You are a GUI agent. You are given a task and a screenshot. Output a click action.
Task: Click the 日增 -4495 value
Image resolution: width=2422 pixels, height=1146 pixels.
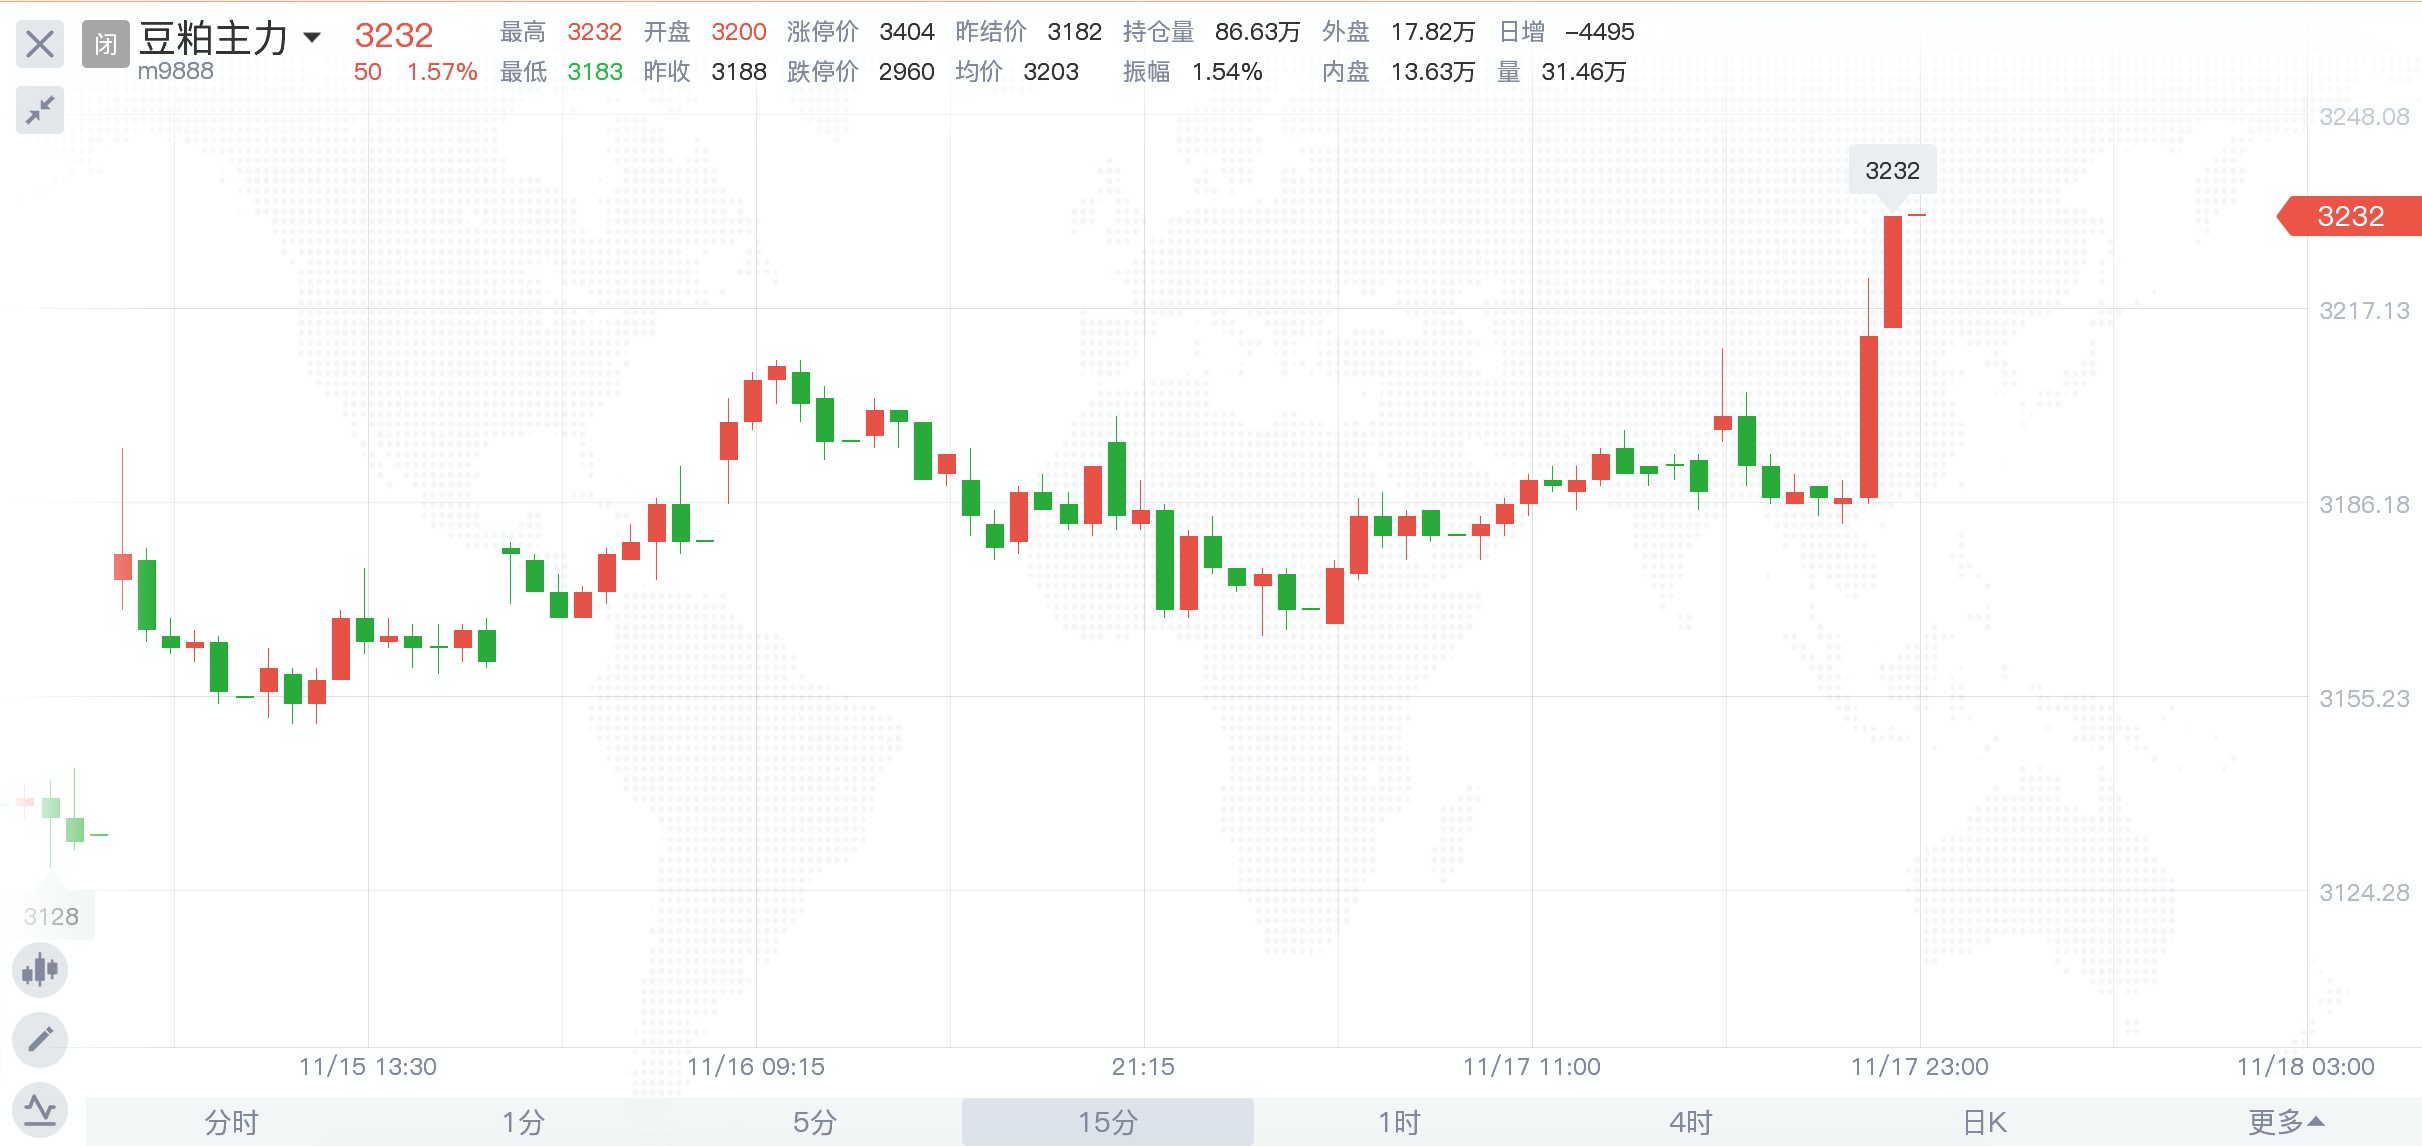tap(1600, 32)
